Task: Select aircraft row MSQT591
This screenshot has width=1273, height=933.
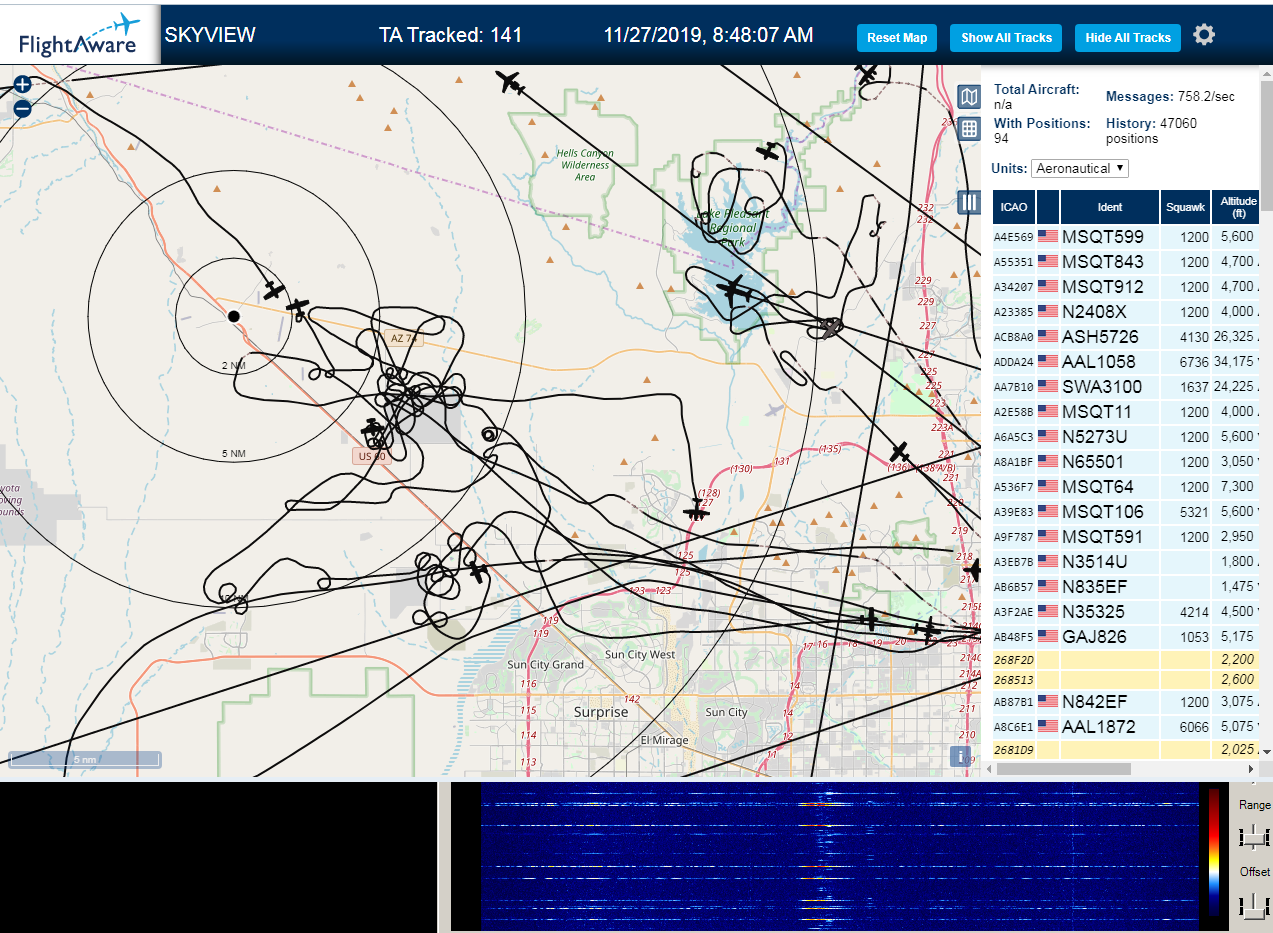Action: pos(1126,537)
